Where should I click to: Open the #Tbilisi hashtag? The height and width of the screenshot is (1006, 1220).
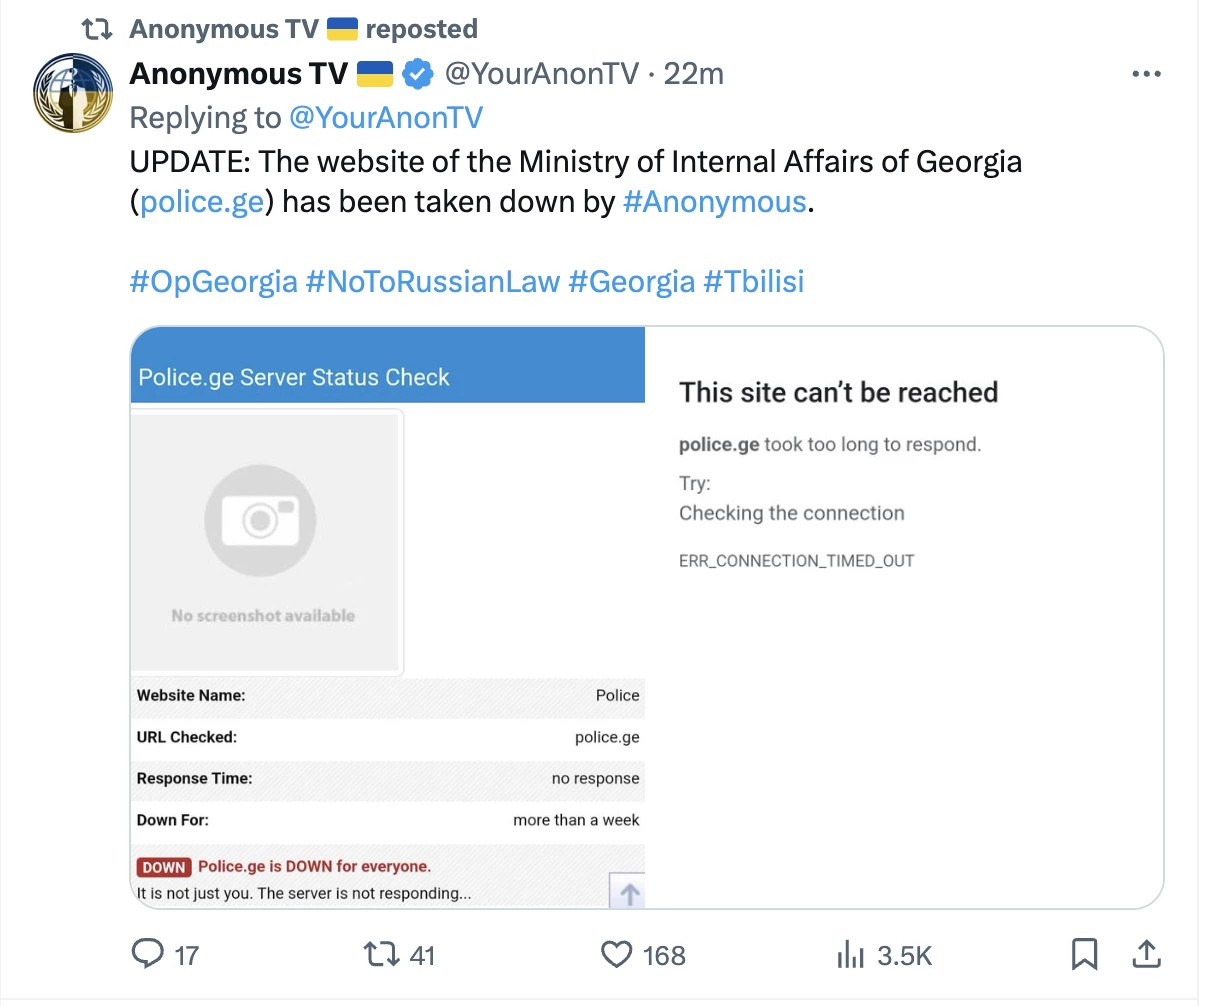click(x=754, y=282)
